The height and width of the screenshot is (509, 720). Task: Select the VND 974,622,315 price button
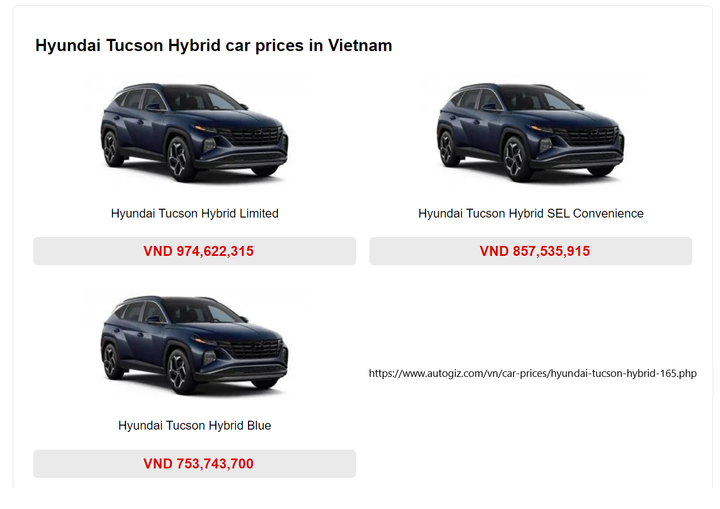[x=195, y=251]
